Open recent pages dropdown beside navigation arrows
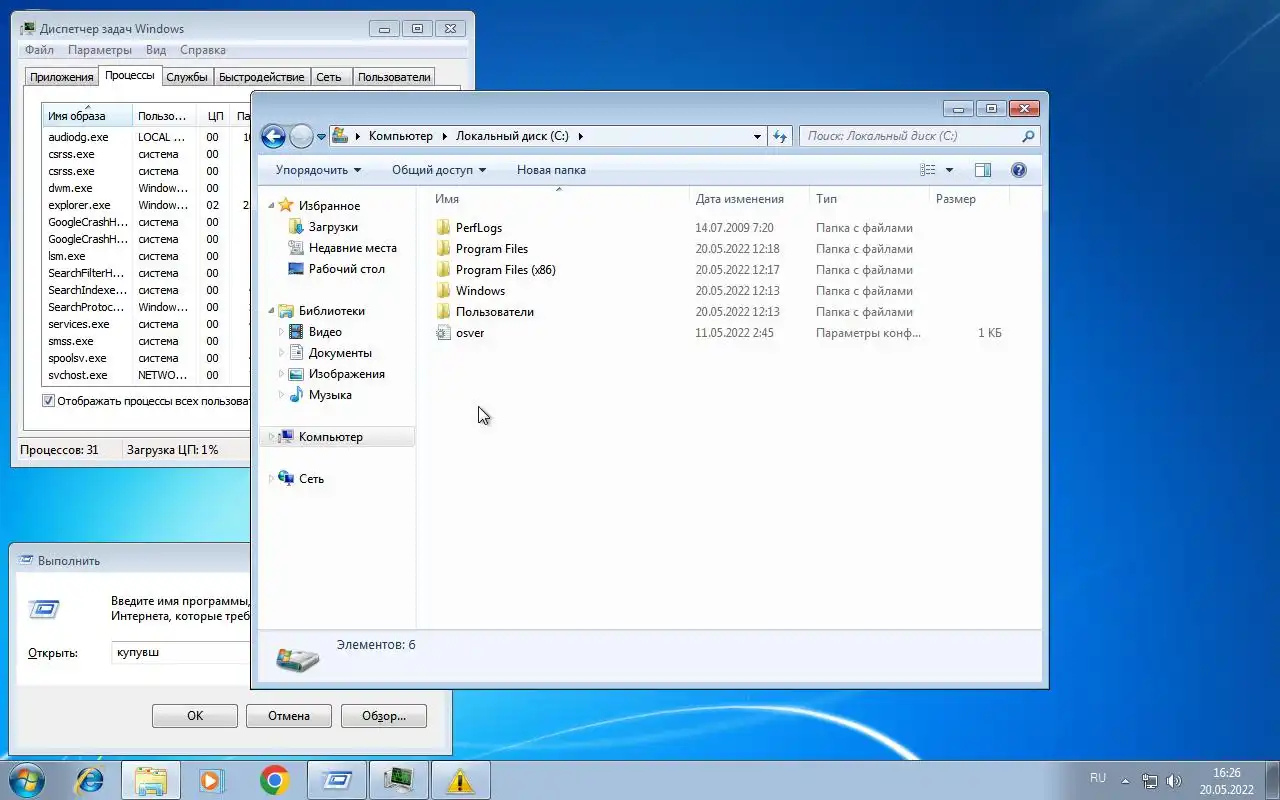1280x800 pixels. pyautogui.click(x=321, y=137)
